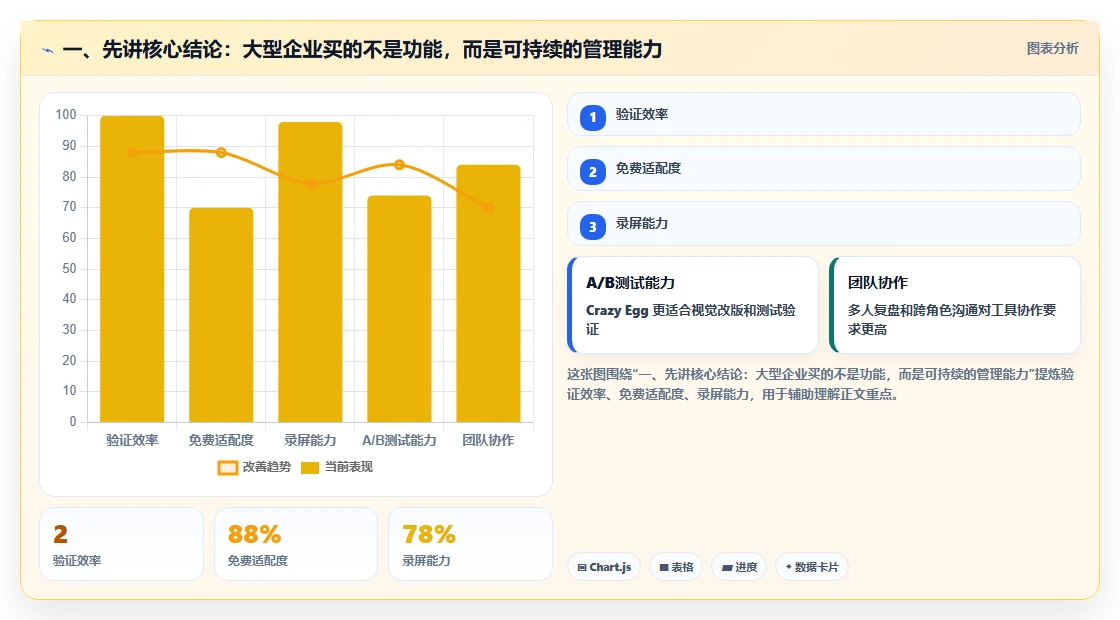The width and height of the screenshot is (1120, 620).
Task: Click trend line point on 团队协作 bar
Action: [489, 208]
